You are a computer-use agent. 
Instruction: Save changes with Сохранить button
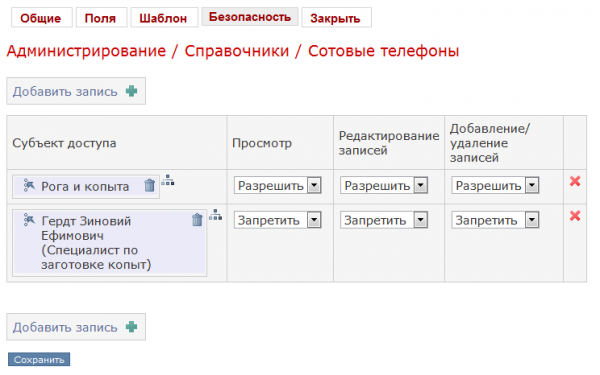(x=39, y=359)
